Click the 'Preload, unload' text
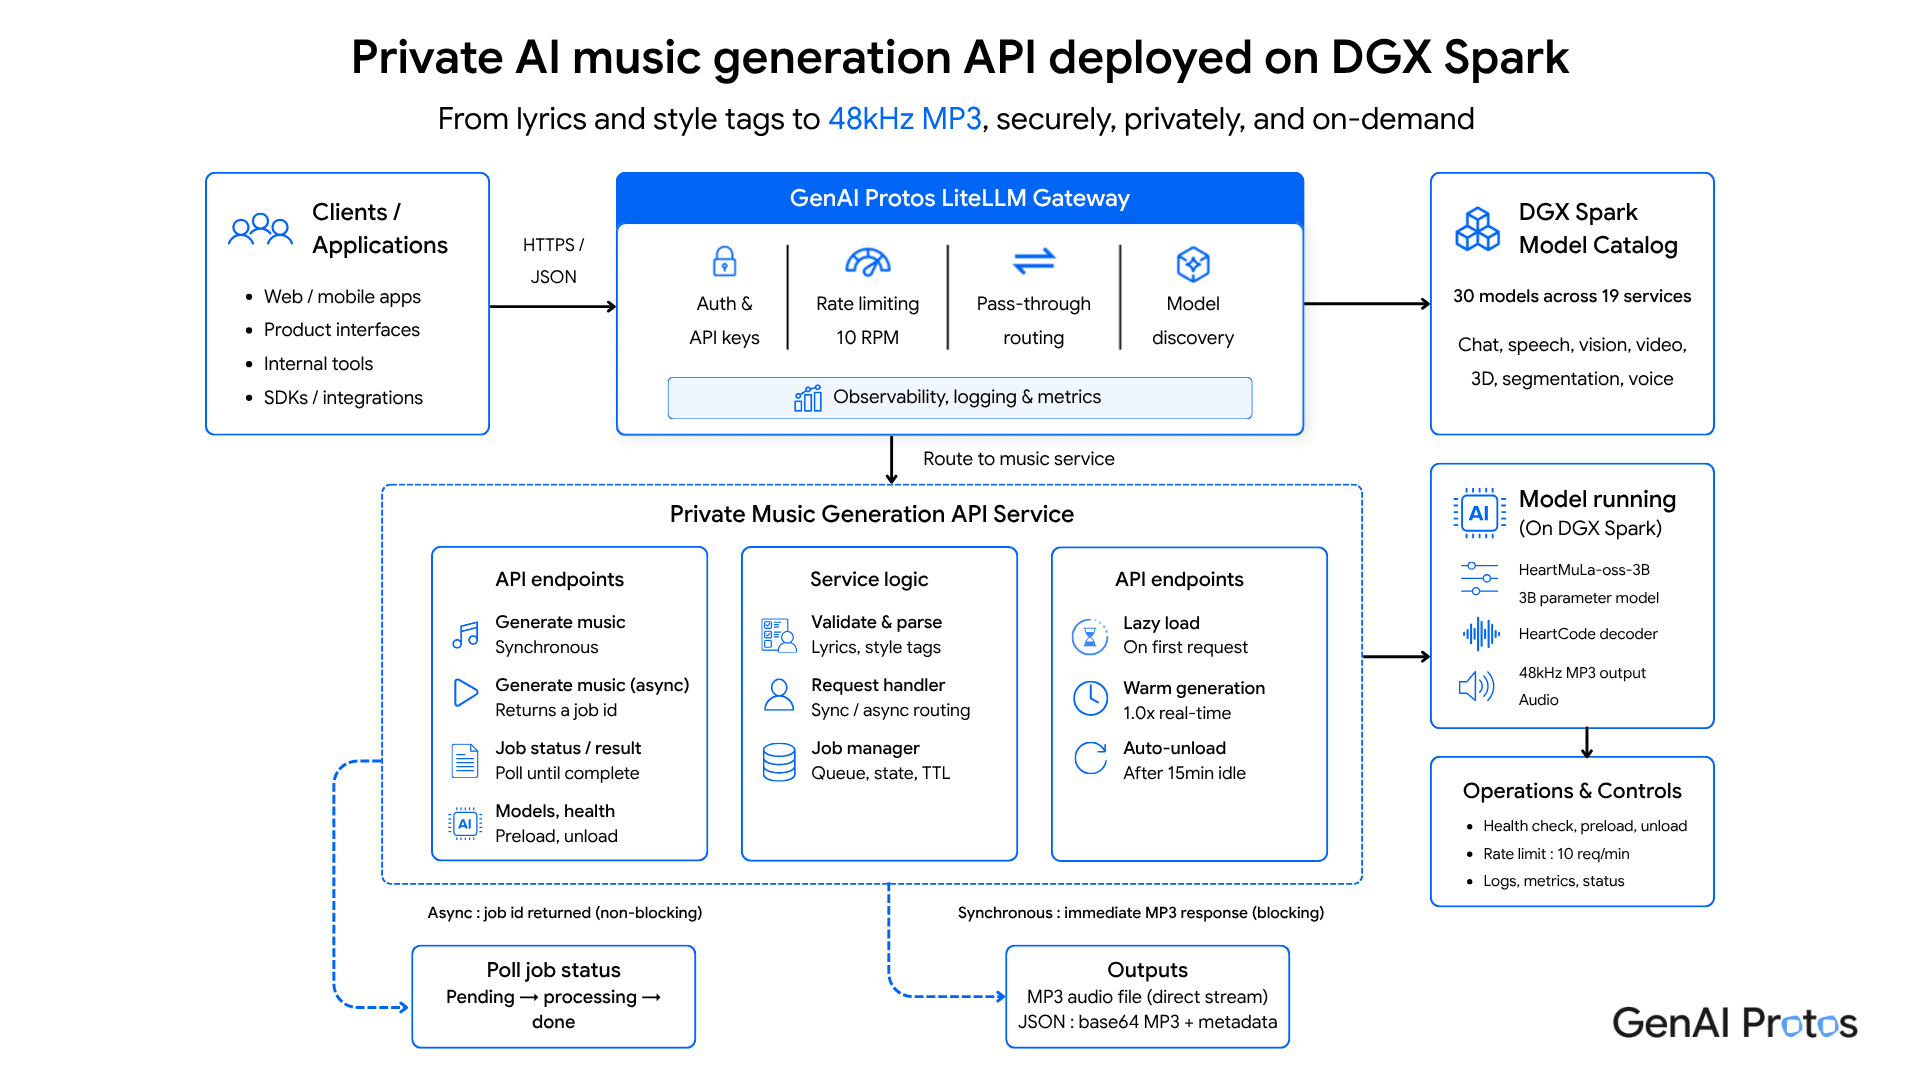Viewport: 1920px width, 1080px height. tap(556, 836)
